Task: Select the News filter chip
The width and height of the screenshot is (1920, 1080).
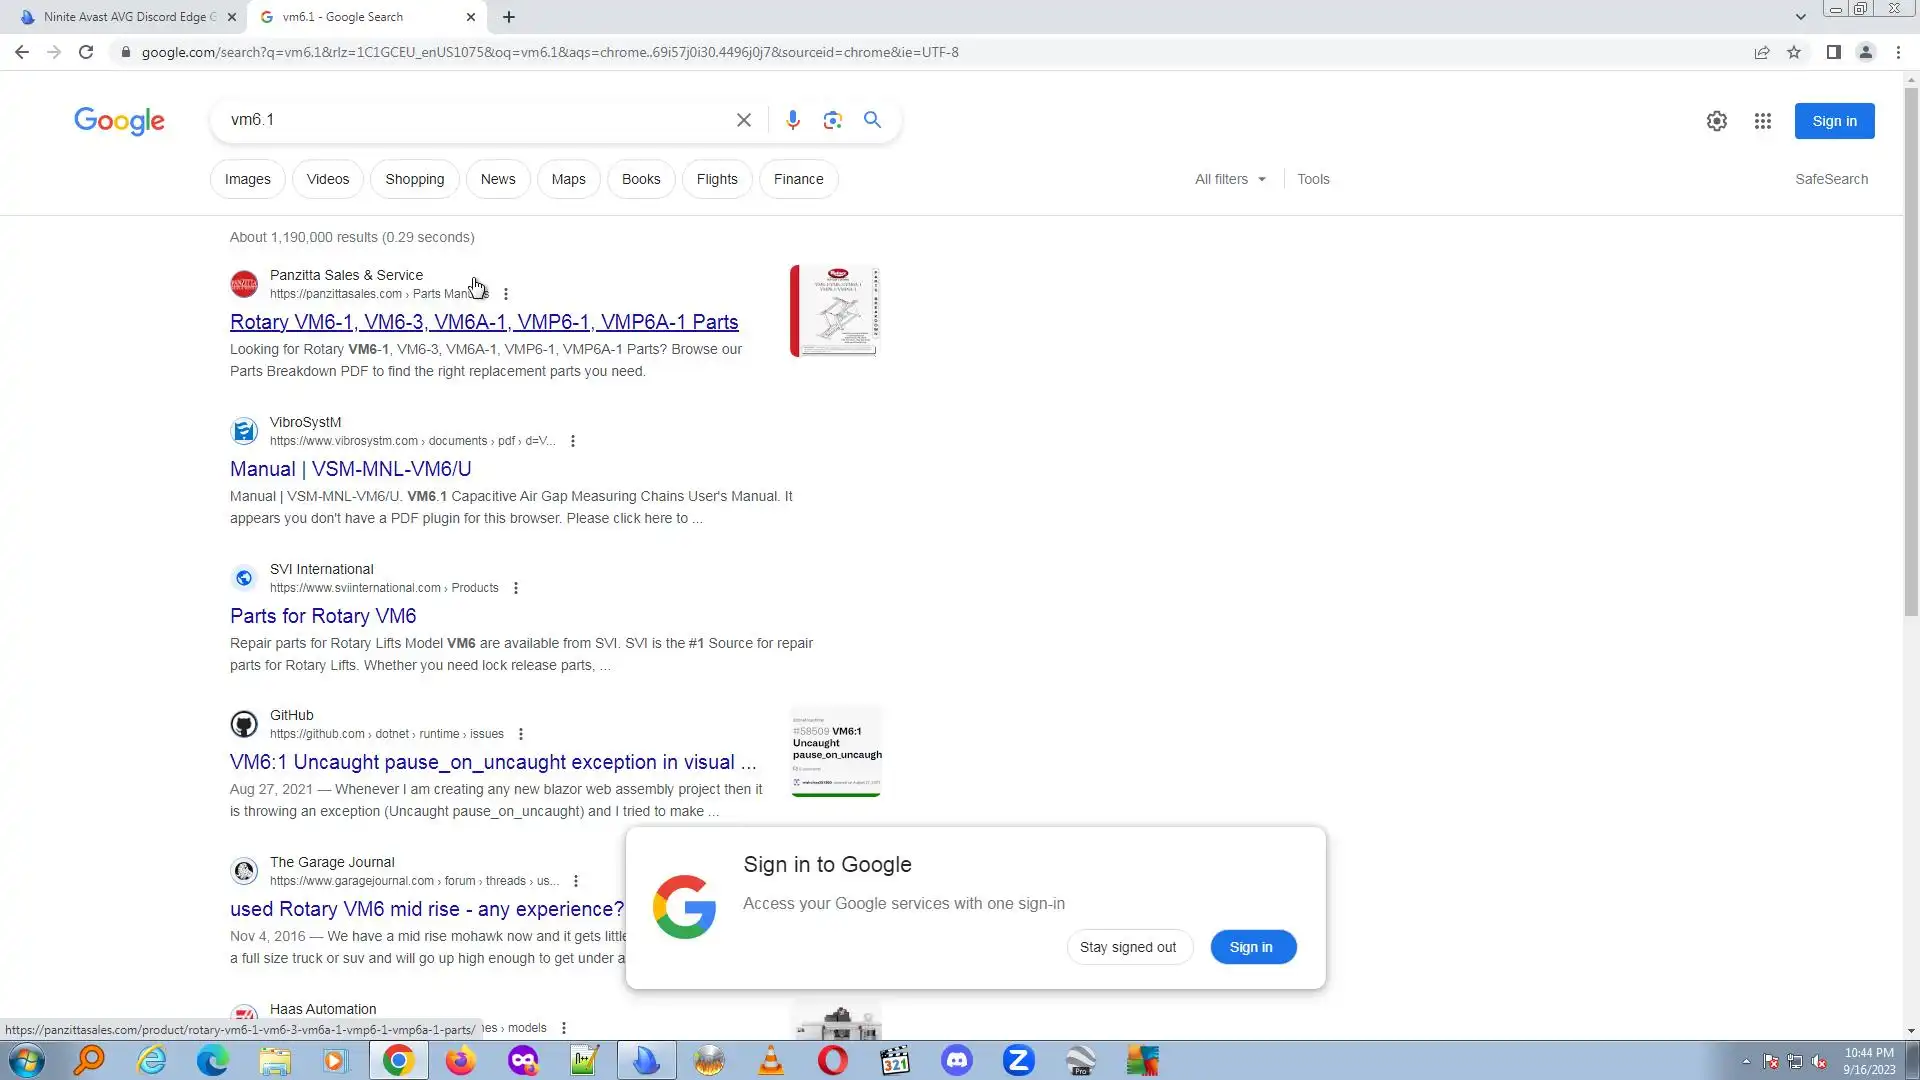Action: coord(497,179)
